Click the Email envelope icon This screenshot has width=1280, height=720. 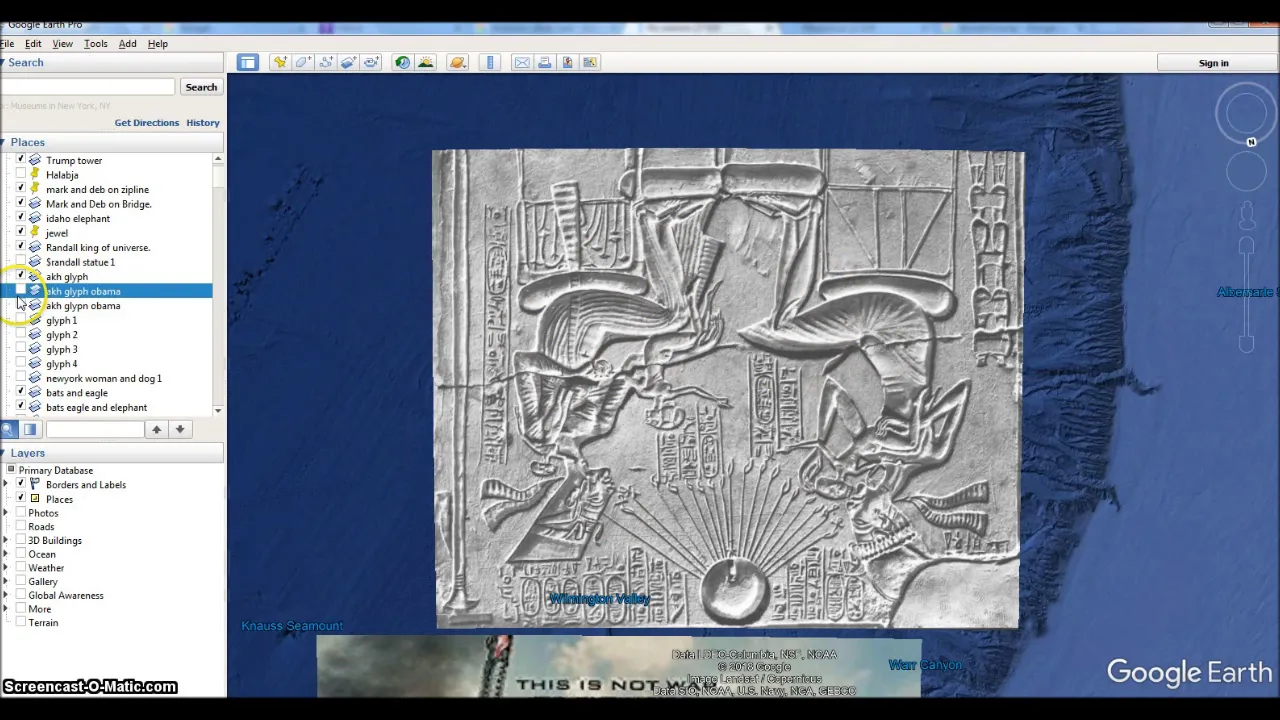point(522,62)
